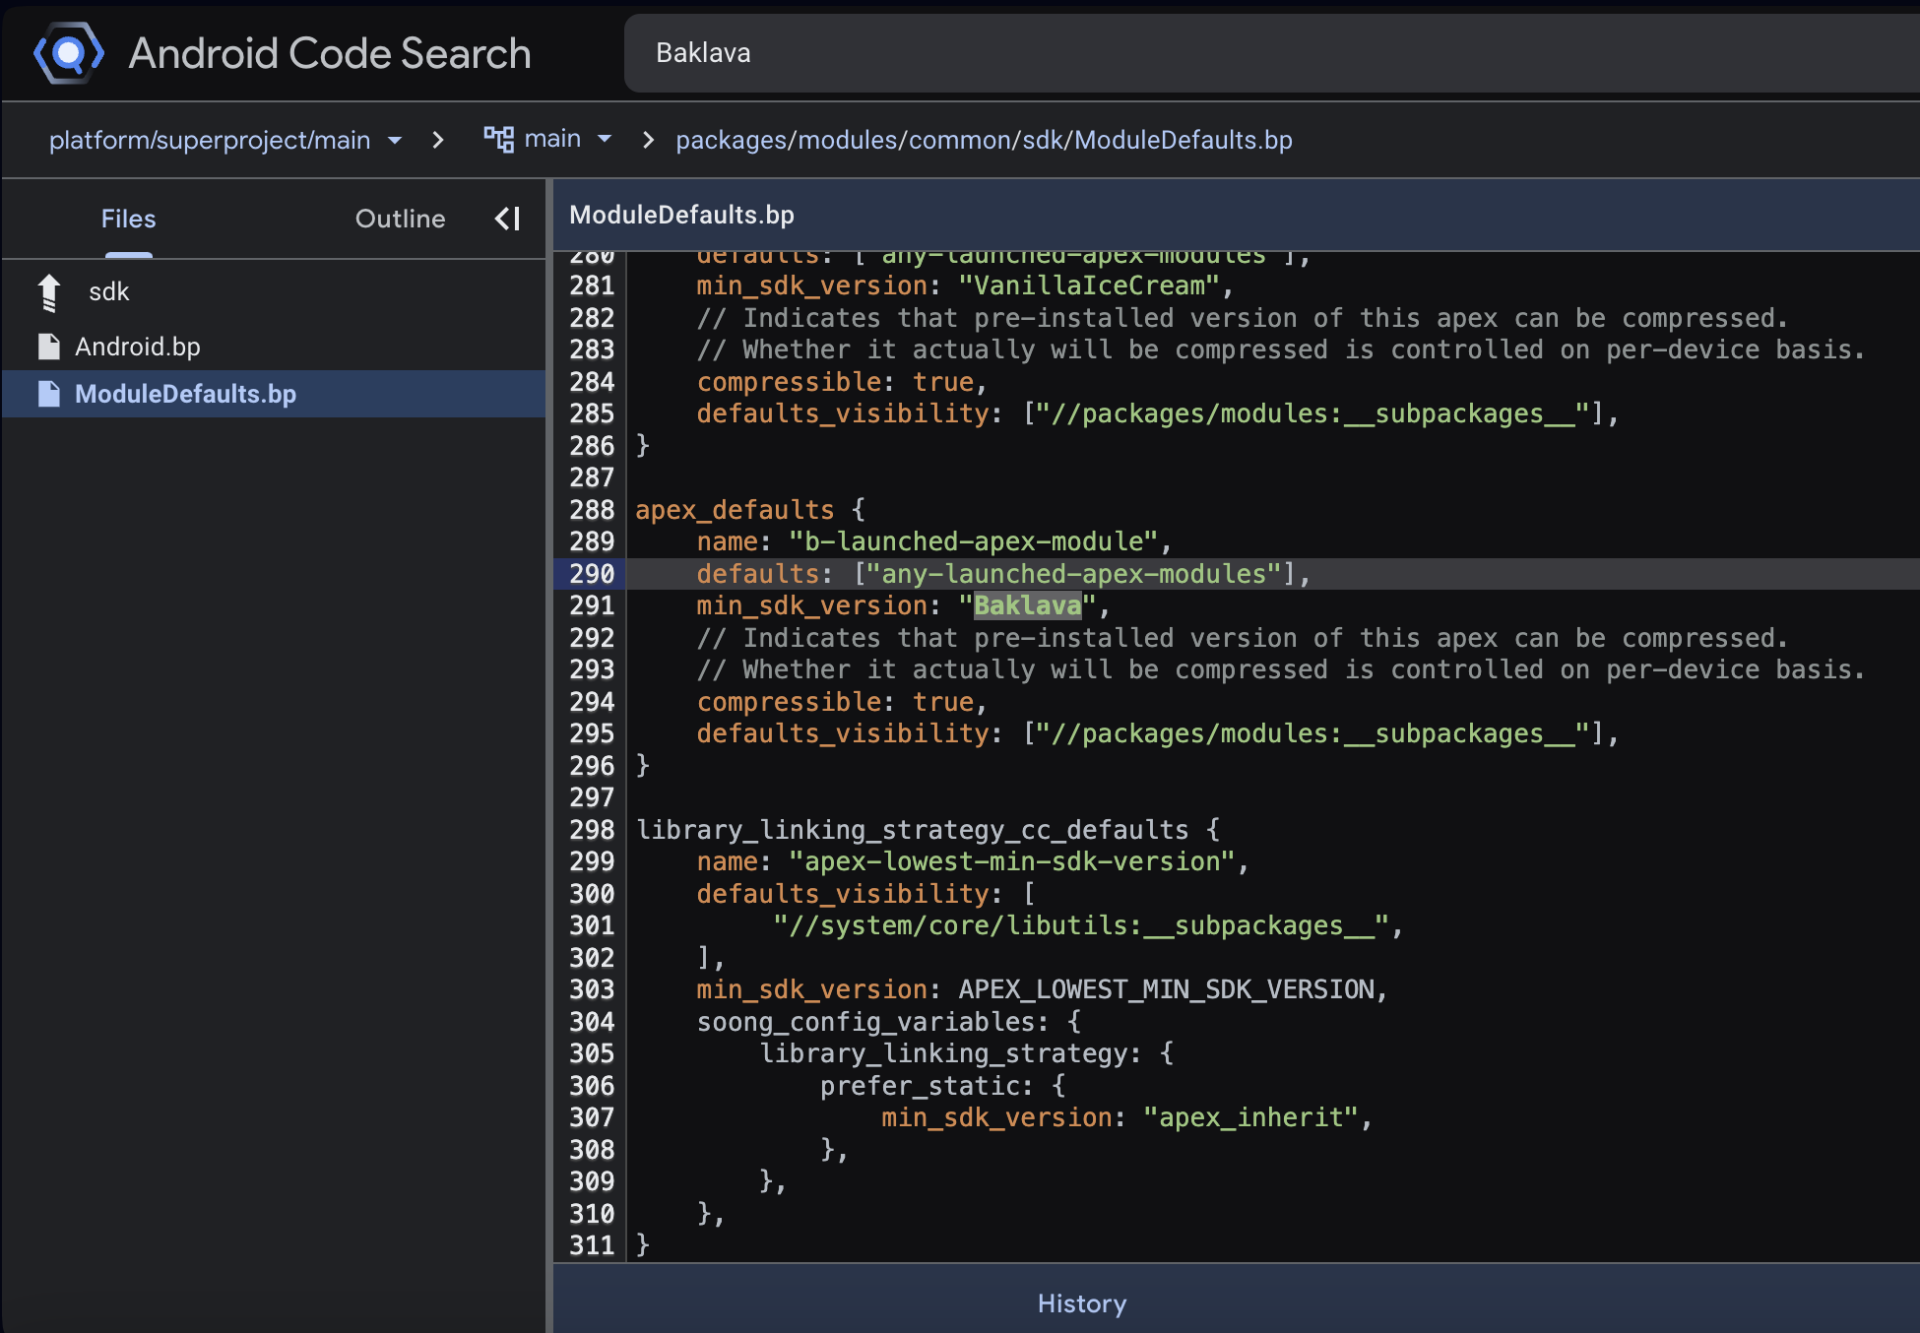Click line number 298 in the gutter
Screen dimensions: 1920x1333
point(591,829)
